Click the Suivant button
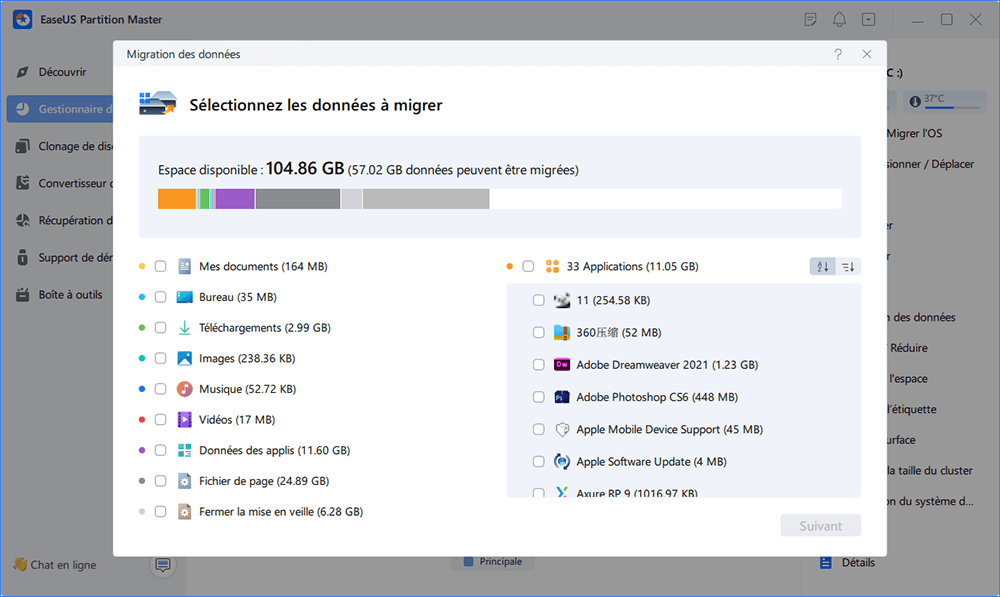1000x597 pixels. click(x=821, y=526)
